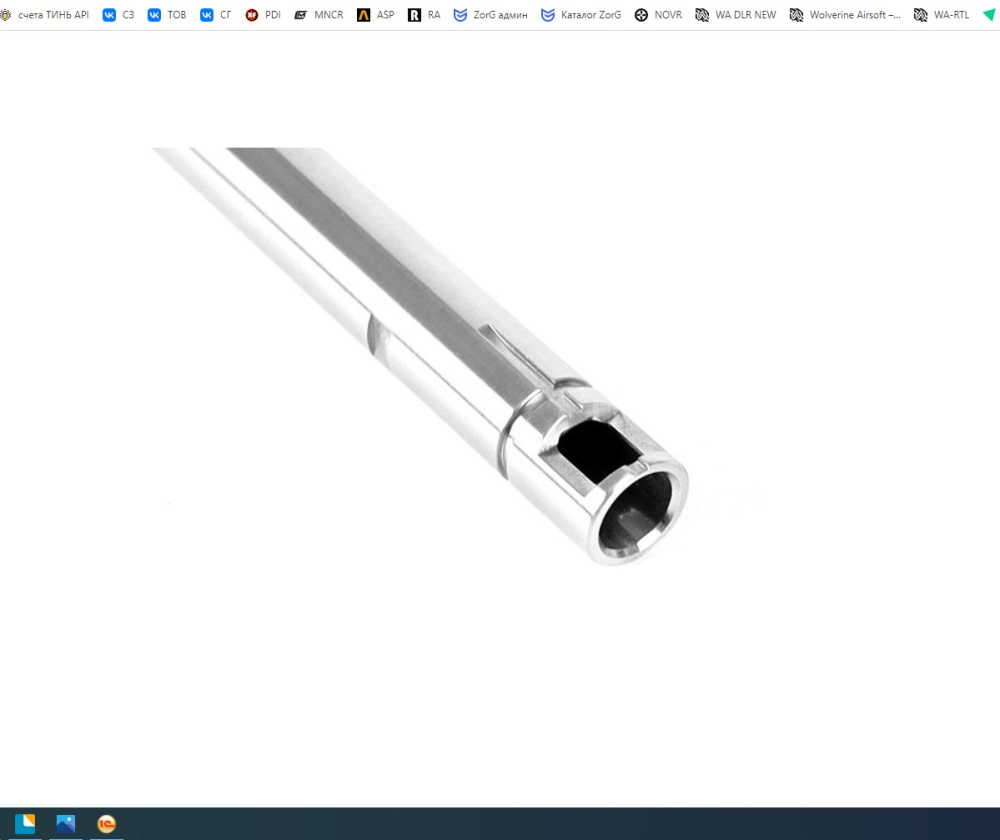Open the VK bookmark labeled ТОВ
Viewport: 1000px width, 840px height.
click(x=167, y=15)
